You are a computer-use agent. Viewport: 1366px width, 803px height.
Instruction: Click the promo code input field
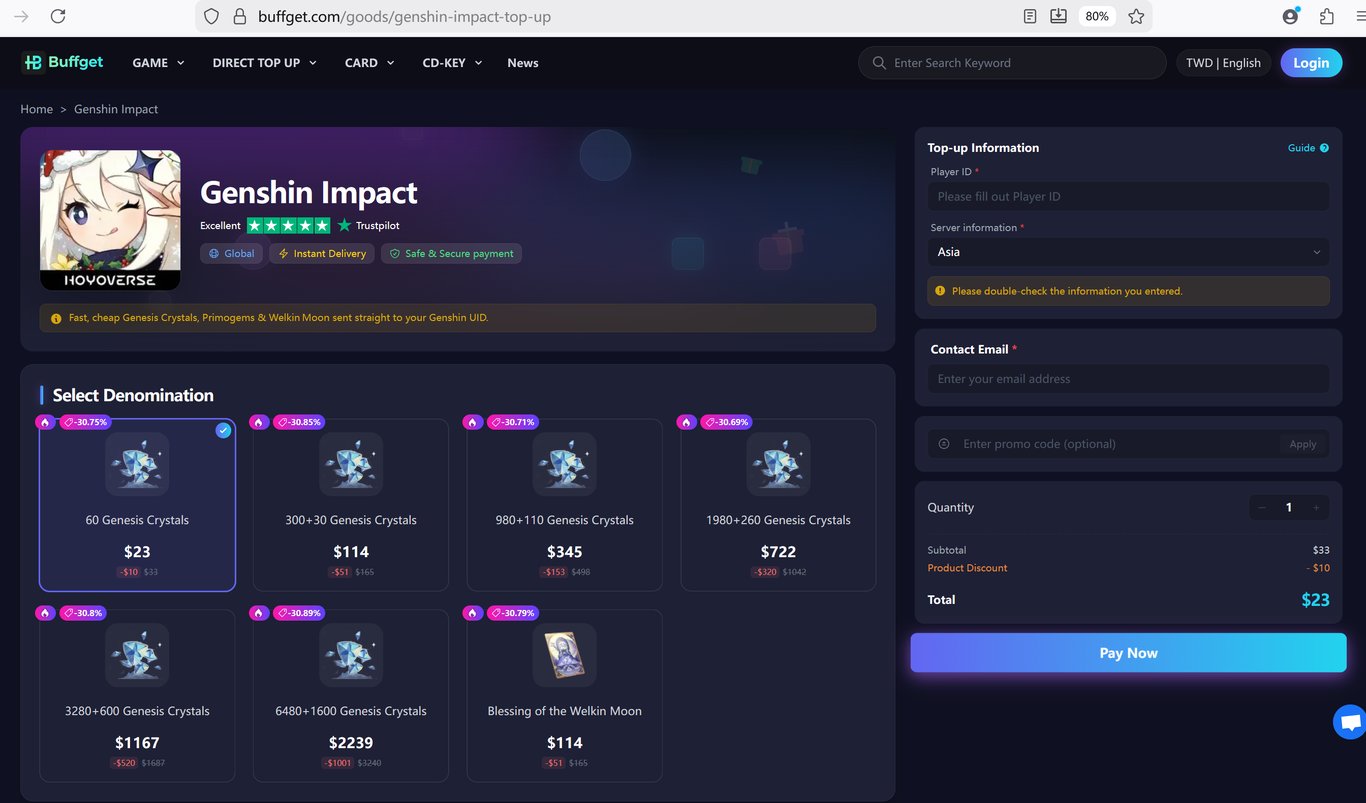pyautogui.click(x=1118, y=444)
